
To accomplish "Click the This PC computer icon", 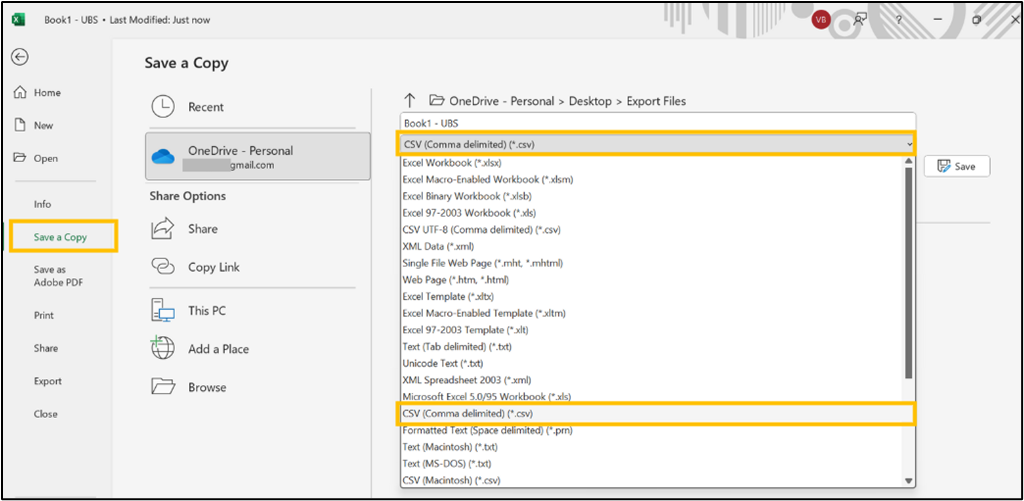I will coord(163,310).
